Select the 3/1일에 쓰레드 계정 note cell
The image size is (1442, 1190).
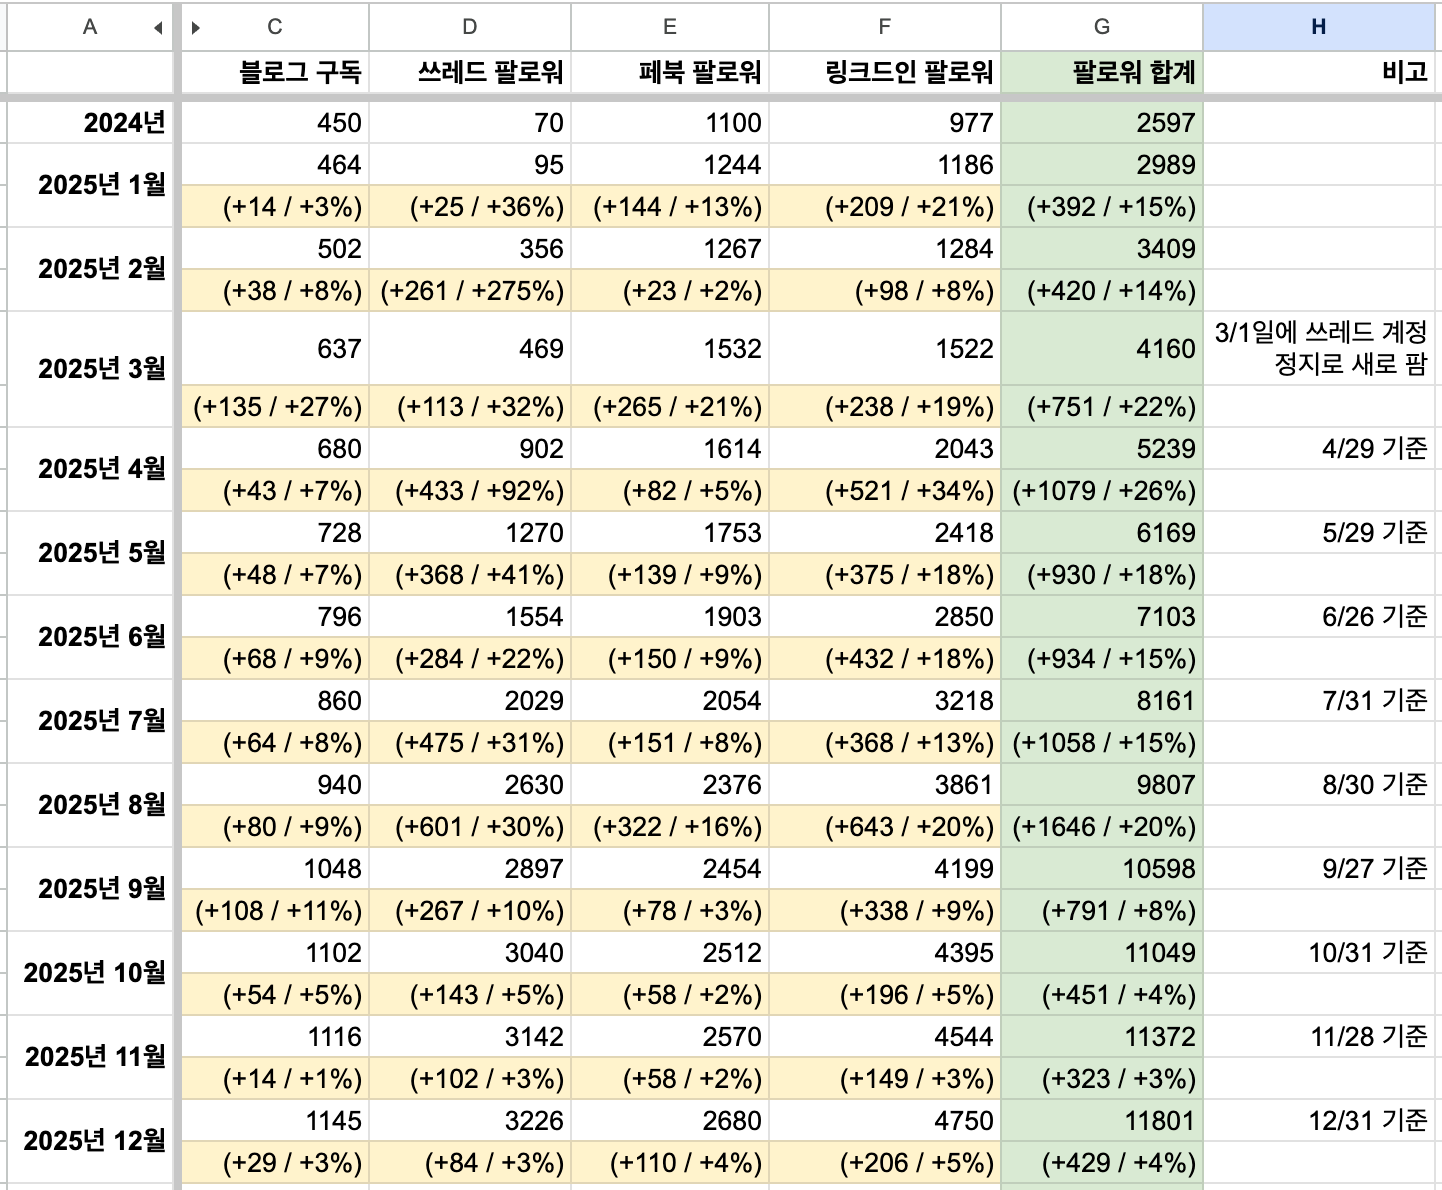pyautogui.click(x=1318, y=348)
